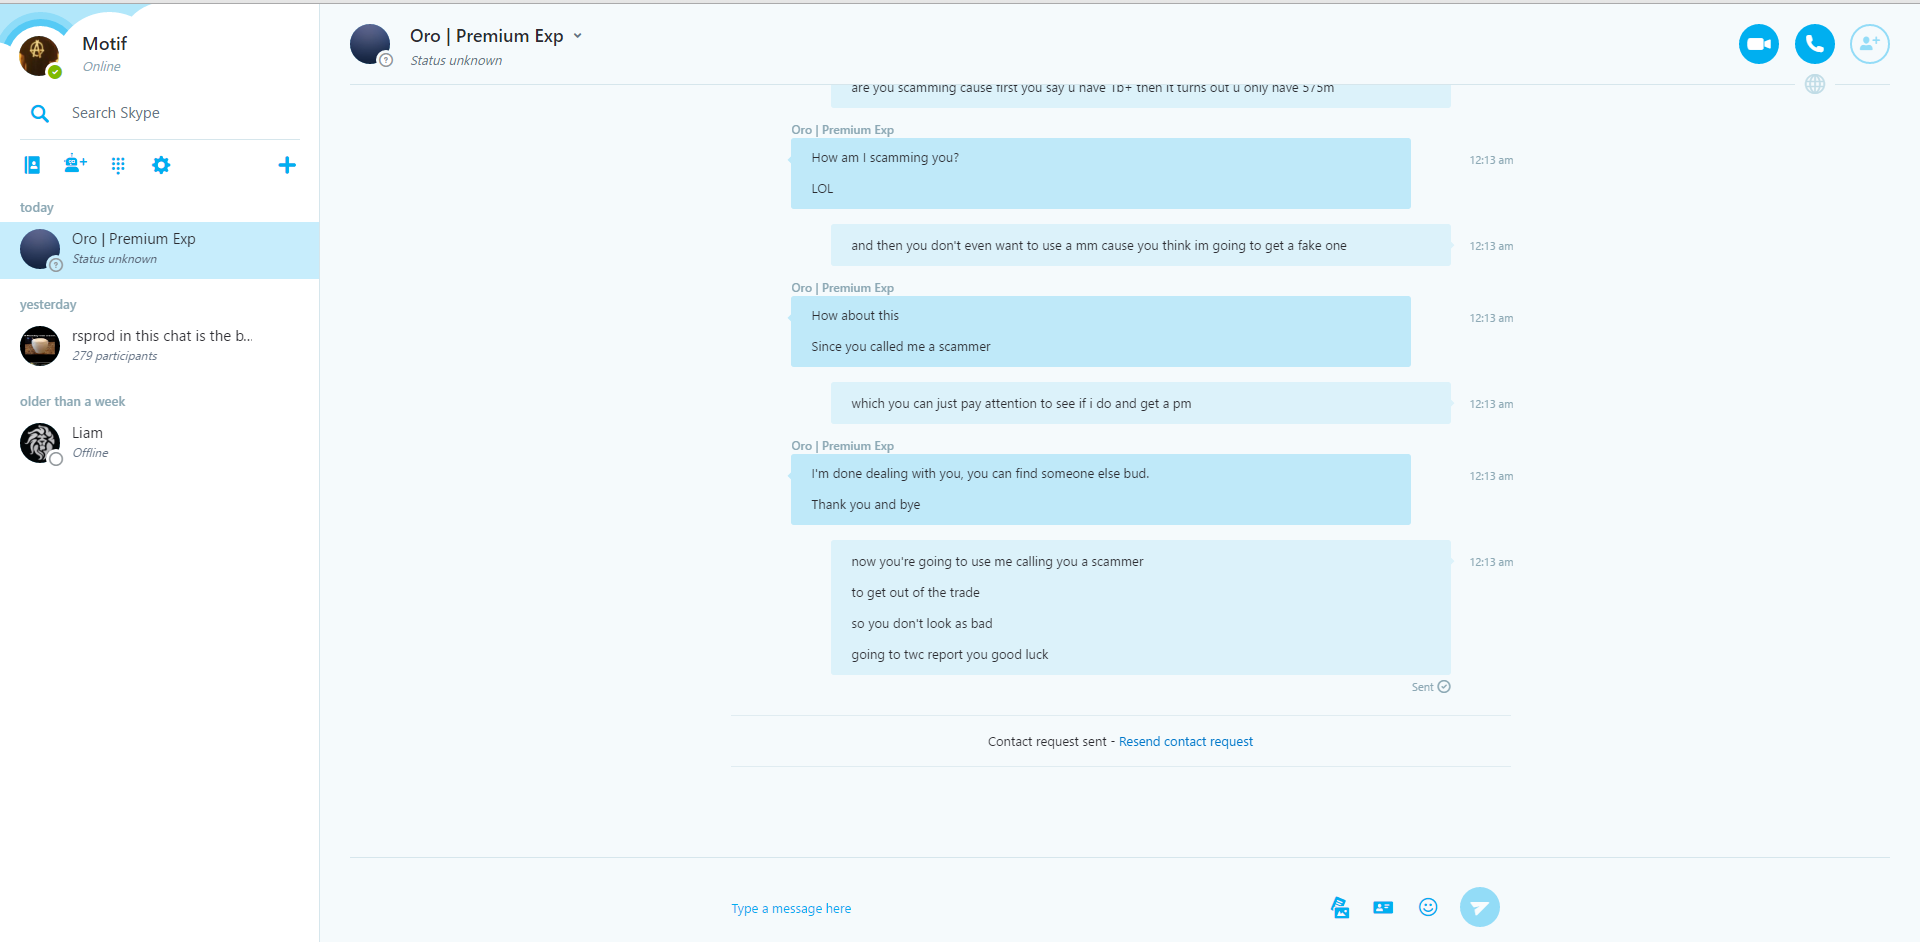Open Skype settings gear icon
Viewport: 1920px width, 942px height.
[161, 165]
